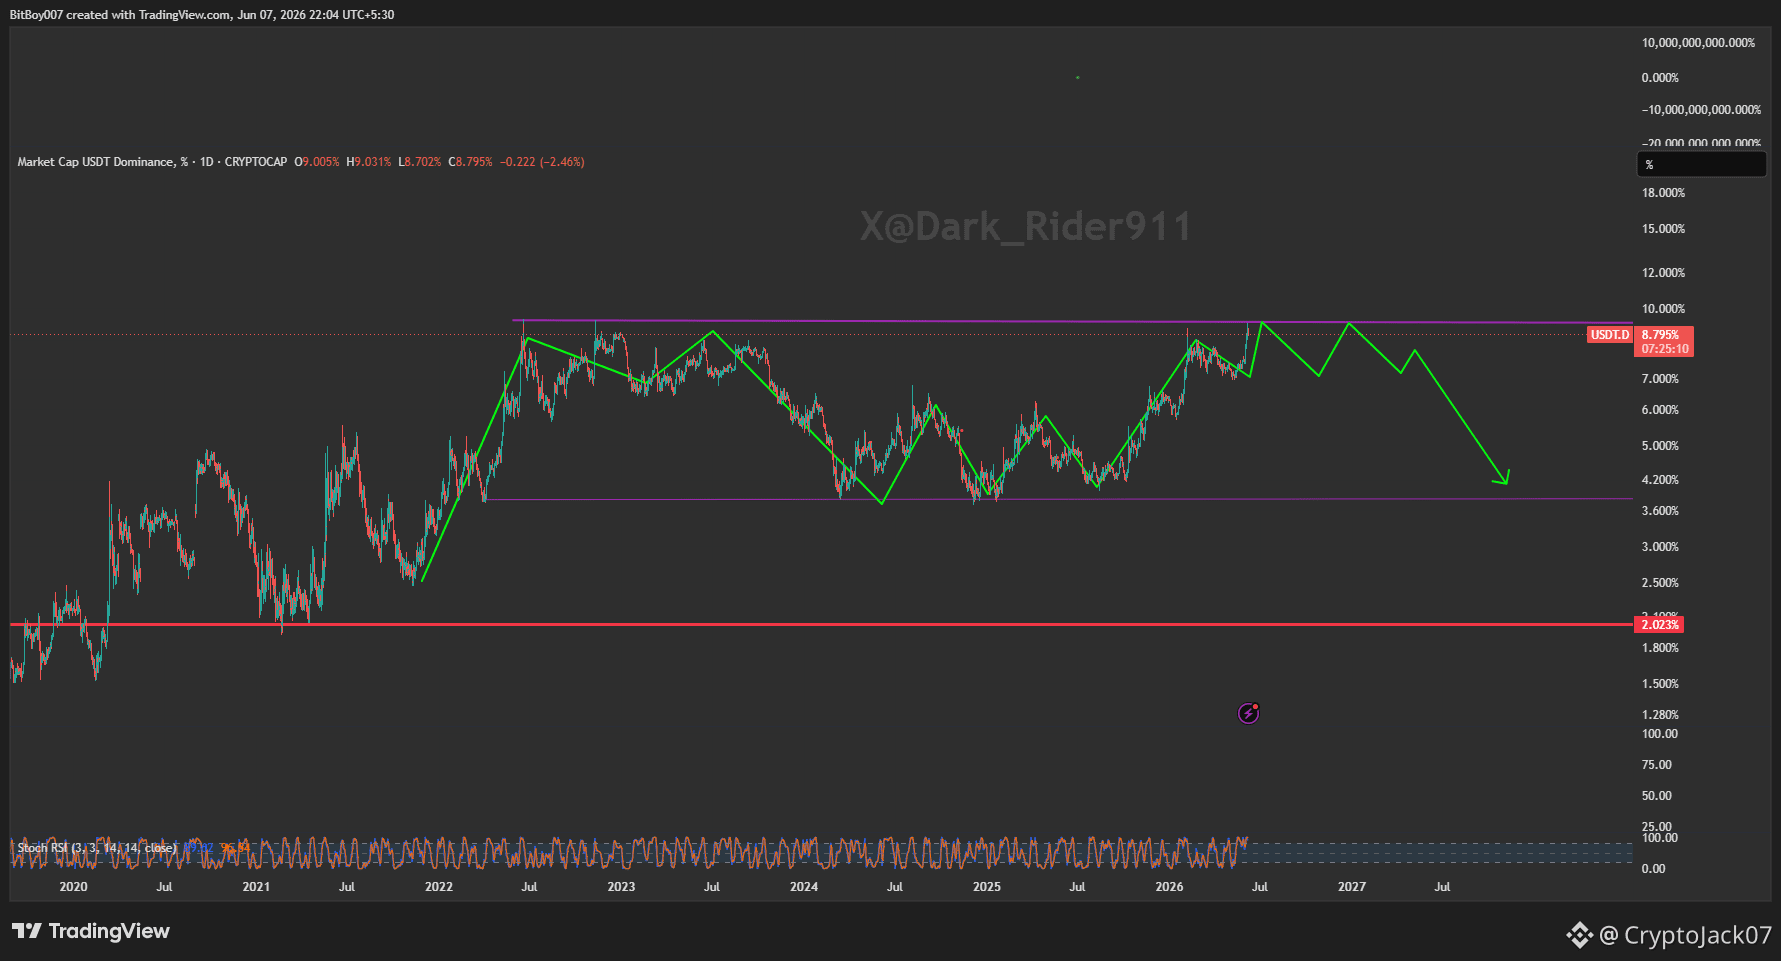Click the 4.200% price scale label

[1661, 480]
